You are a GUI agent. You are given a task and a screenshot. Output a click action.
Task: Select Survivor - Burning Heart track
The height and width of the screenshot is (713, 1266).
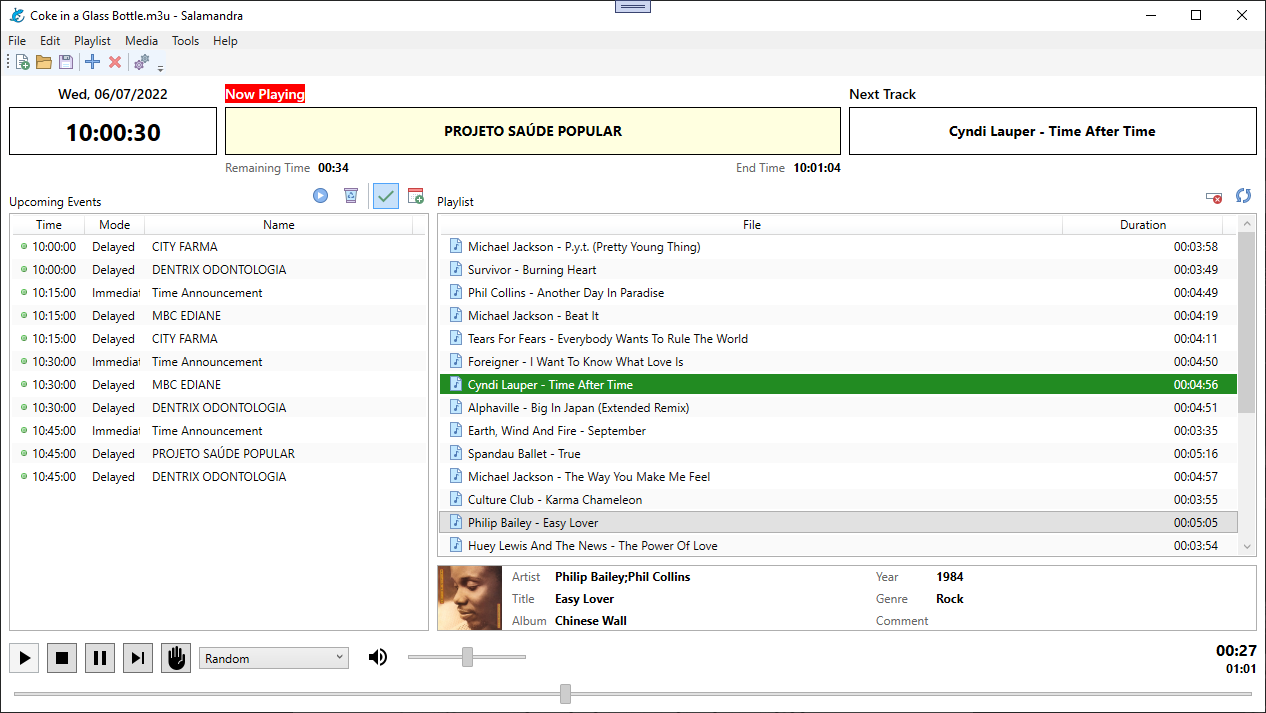(838, 270)
